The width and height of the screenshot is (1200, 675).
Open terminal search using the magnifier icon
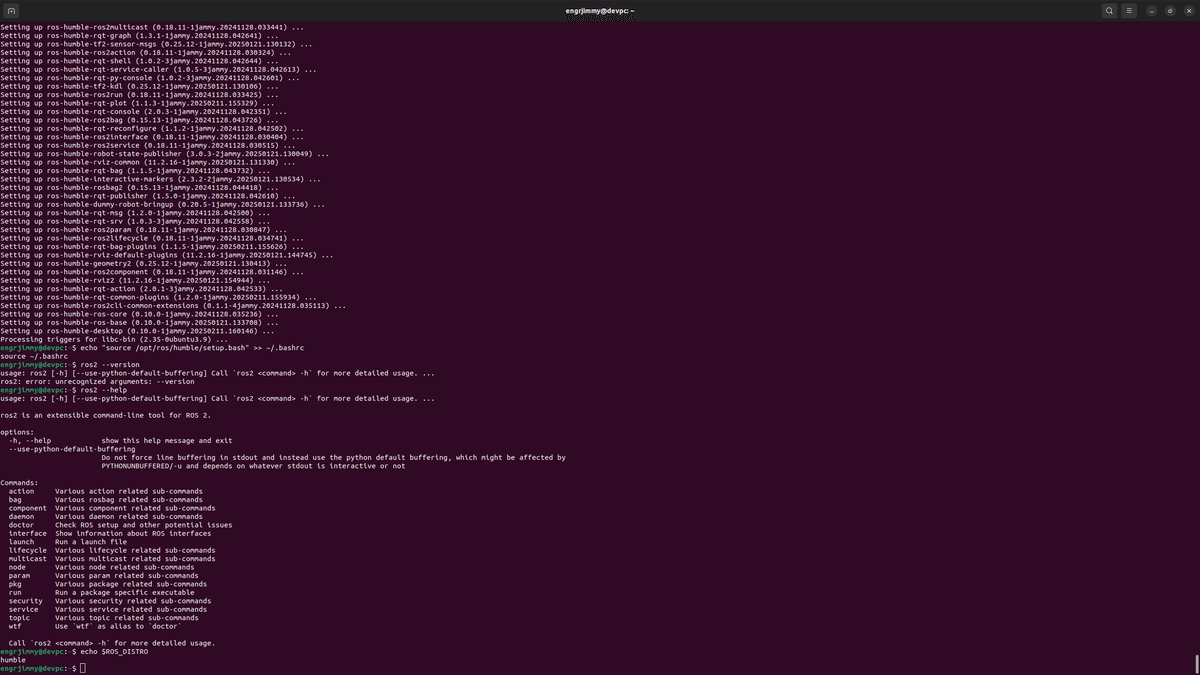click(x=1109, y=10)
